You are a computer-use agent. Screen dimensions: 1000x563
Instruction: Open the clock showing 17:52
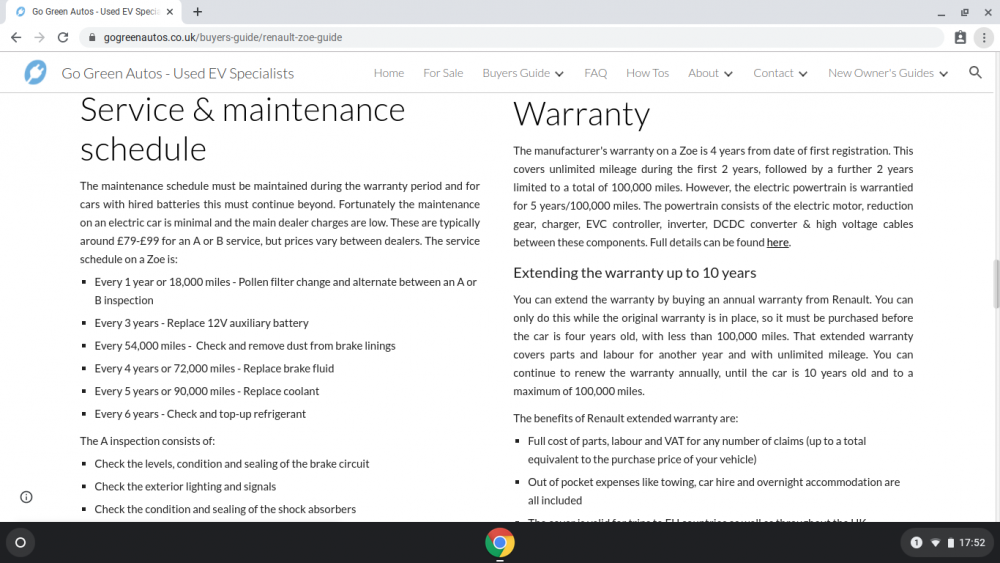pyautogui.click(x=972, y=543)
